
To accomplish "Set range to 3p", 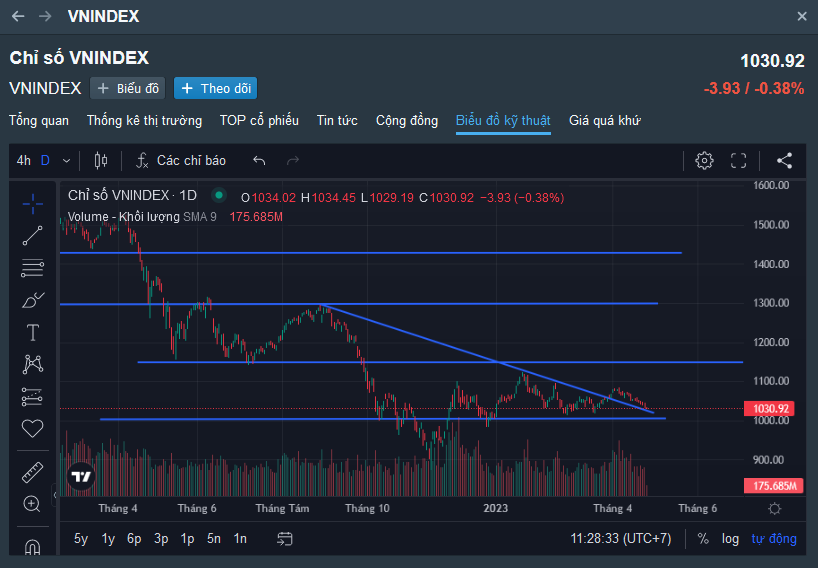I will click(161, 538).
